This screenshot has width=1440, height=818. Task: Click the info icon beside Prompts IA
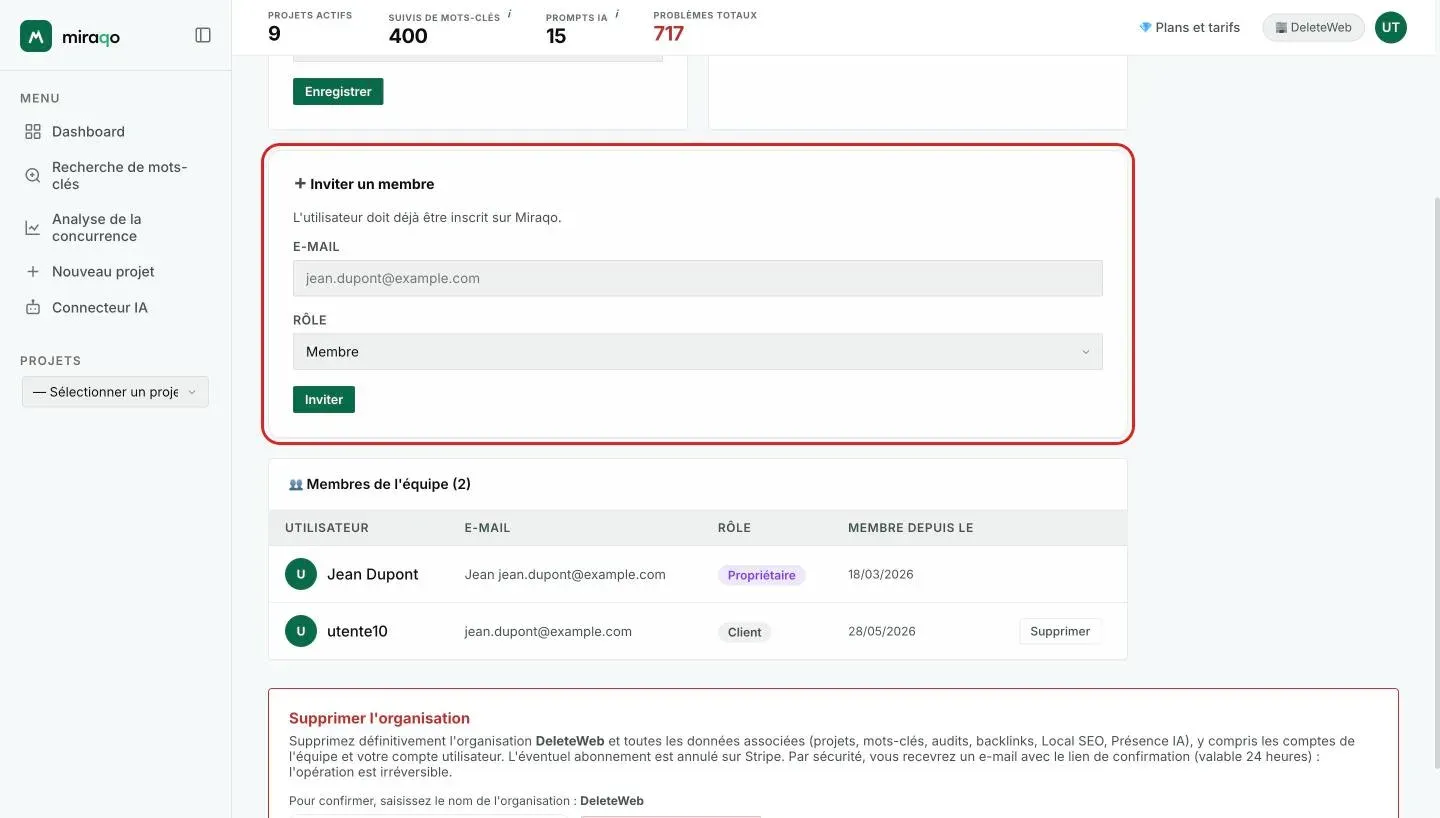pyautogui.click(x=617, y=14)
